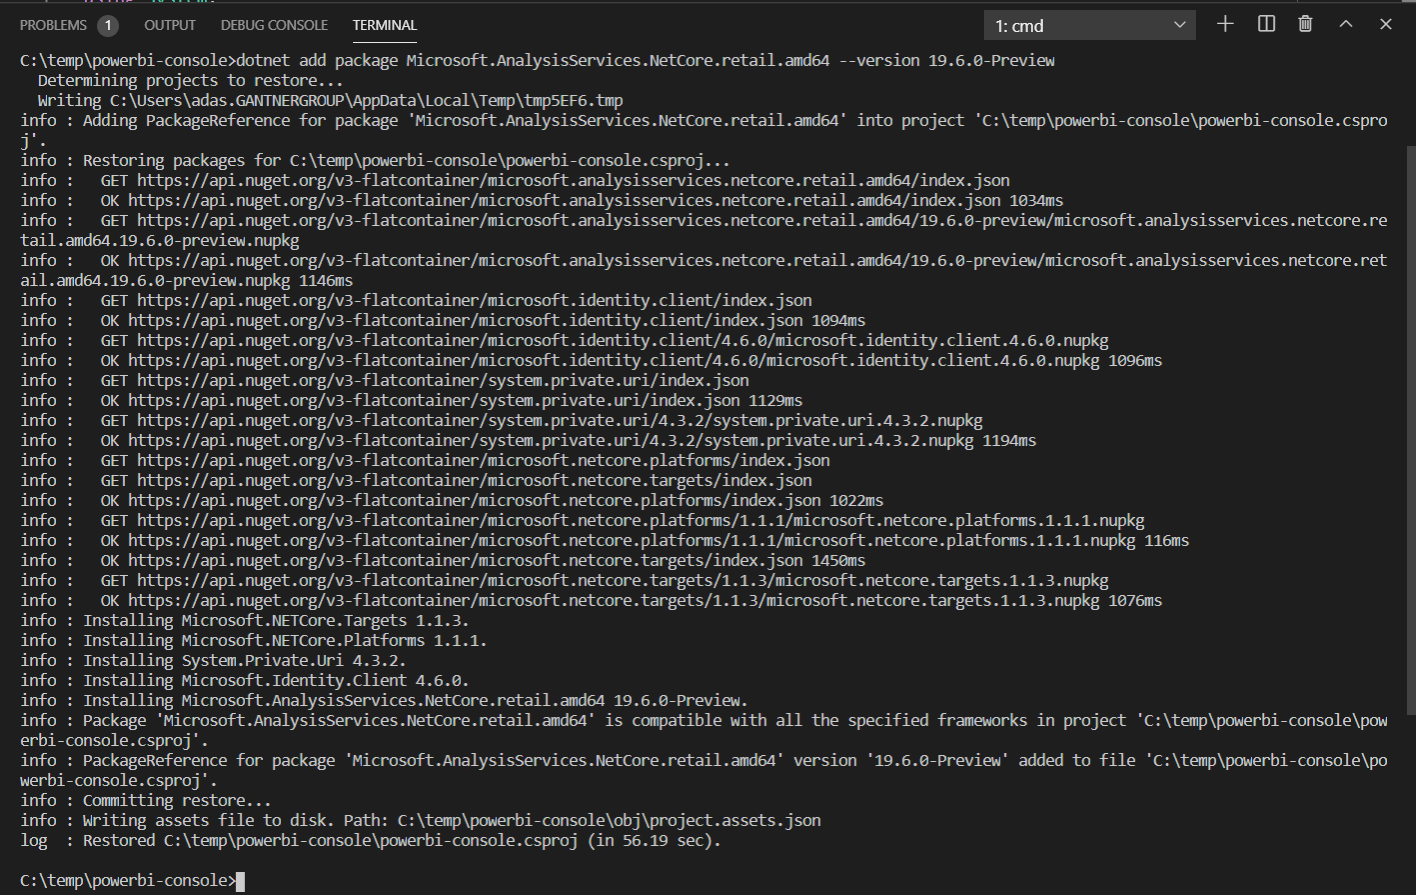This screenshot has width=1416, height=895.
Task: Select the TERMINAL tab
Action: [x=385, y=25]
